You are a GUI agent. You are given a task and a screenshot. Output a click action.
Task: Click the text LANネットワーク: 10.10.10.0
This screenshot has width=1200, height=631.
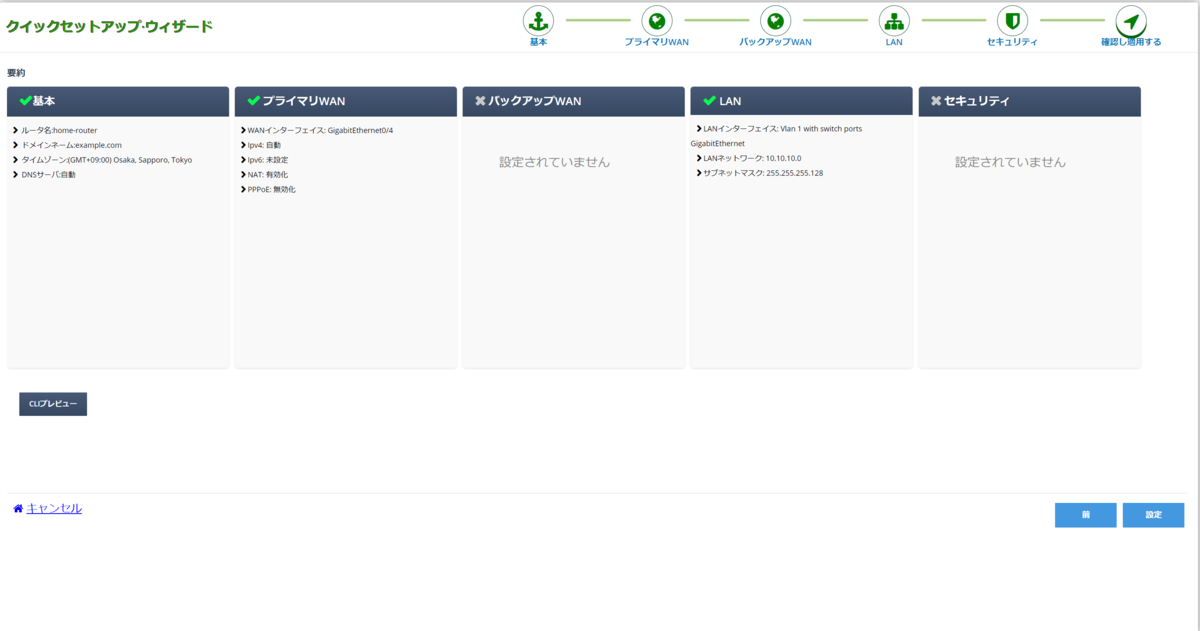pos(752,158)
